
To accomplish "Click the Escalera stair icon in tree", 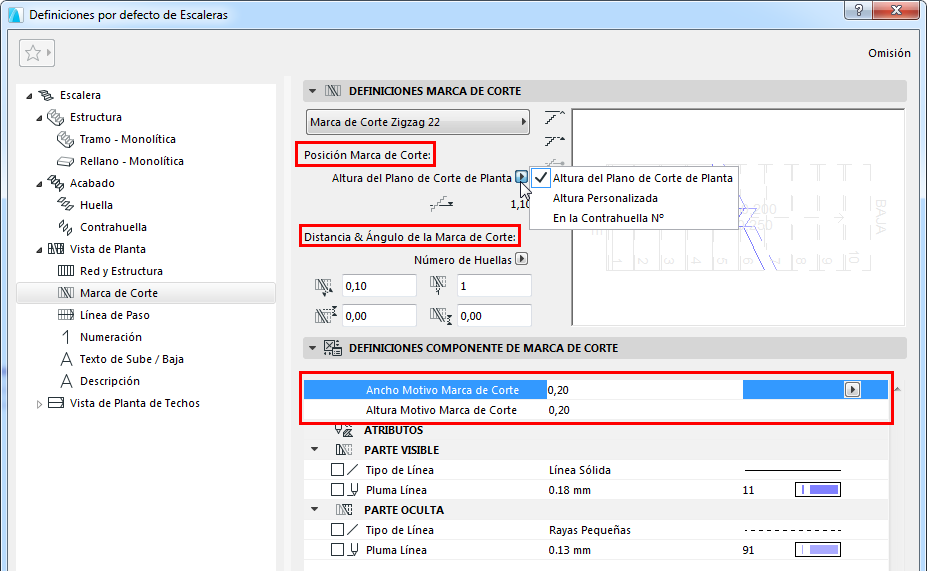I will click(46, 95).
